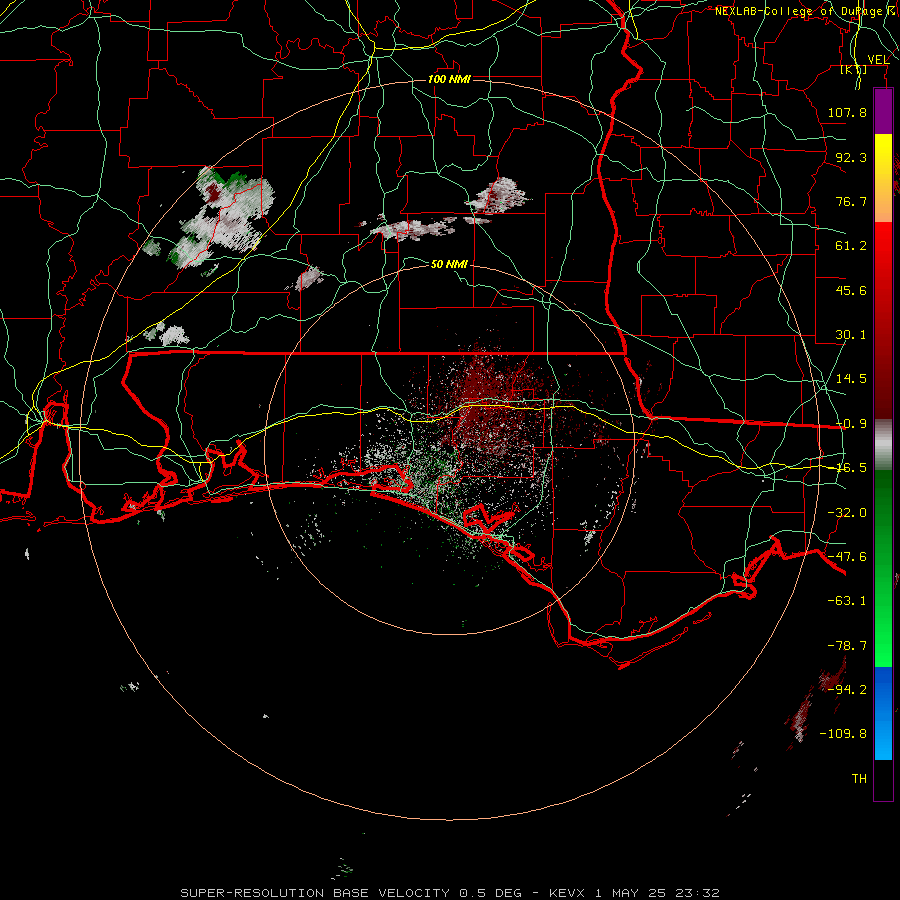900x900 pixels.
Task: Select the -78.7 legend value
Action: point(847,646)
